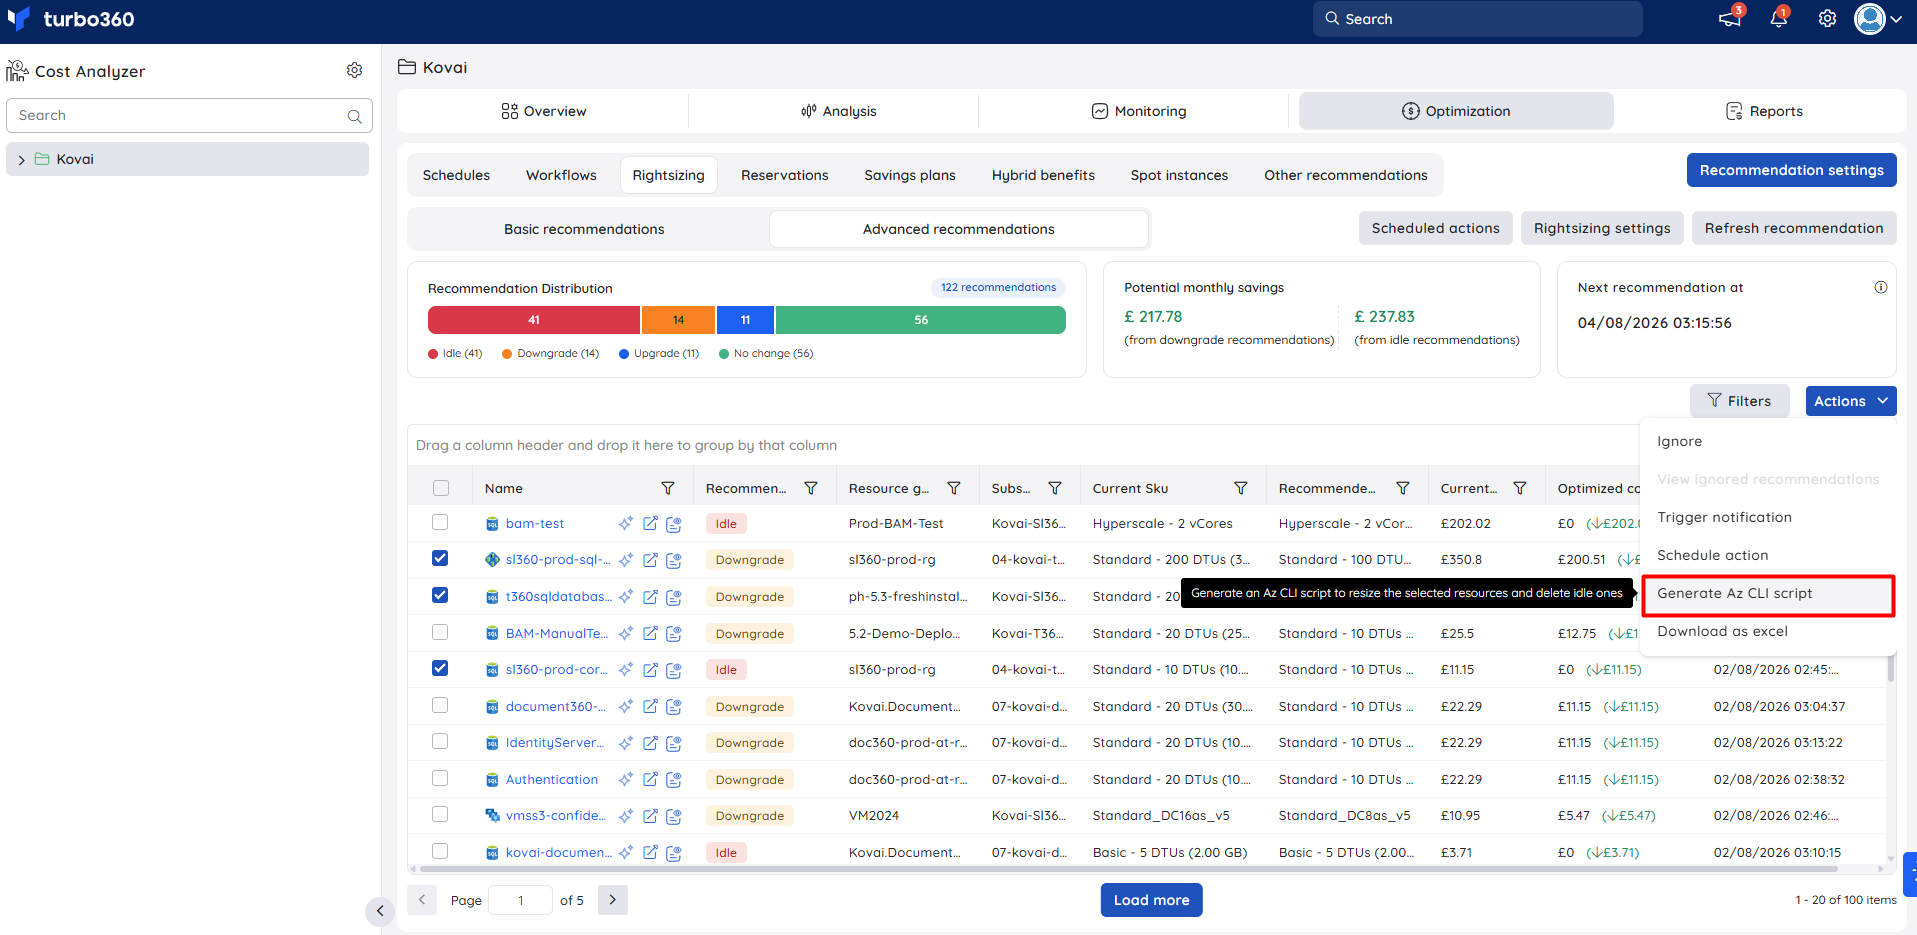
Task: Check the document360 row checkbox
Action: 440,705
